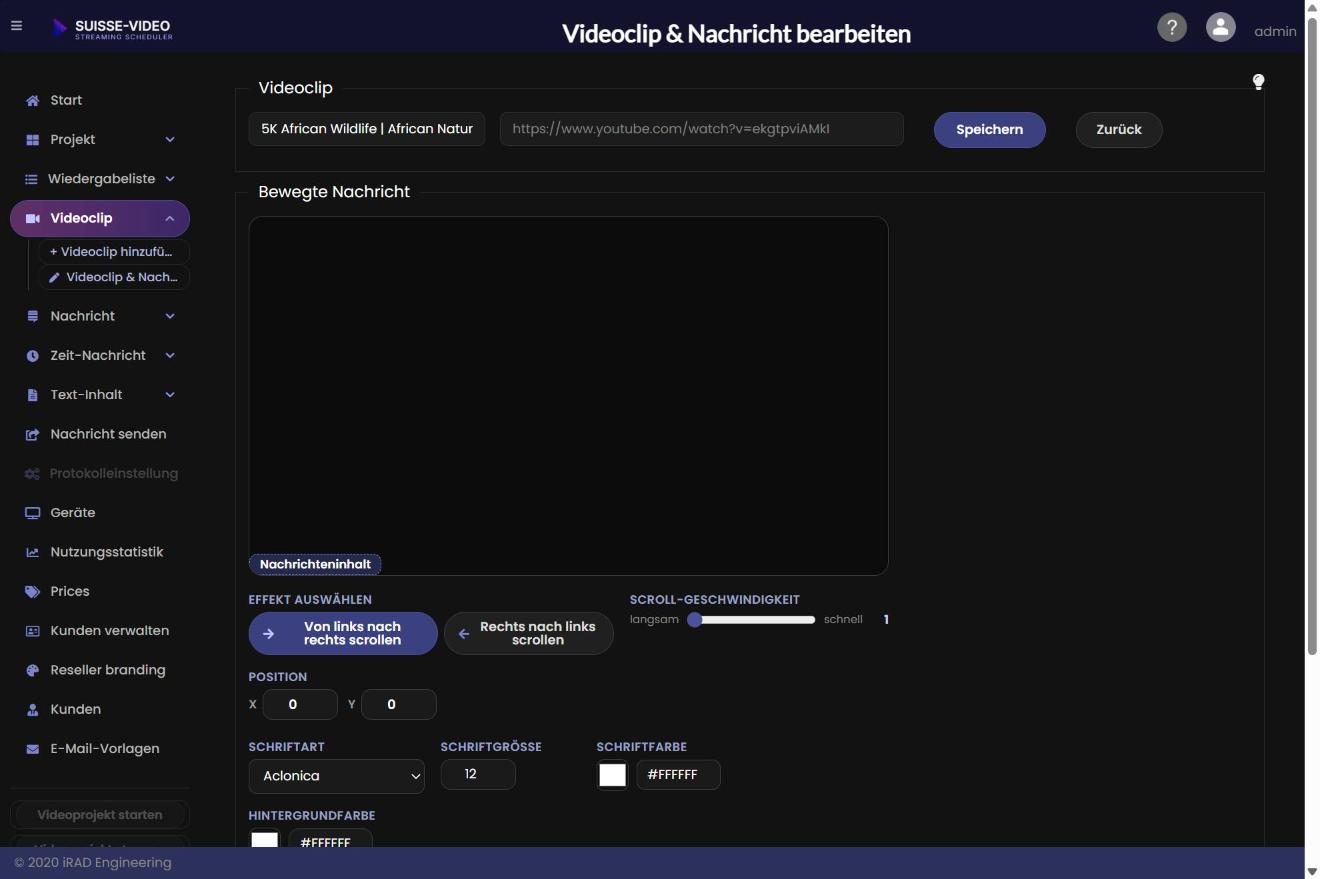Adjust the Scroll-Geschwindigkeit slider
The width and height of the screenshot is (1320, 879).
[x=751, y=620]
